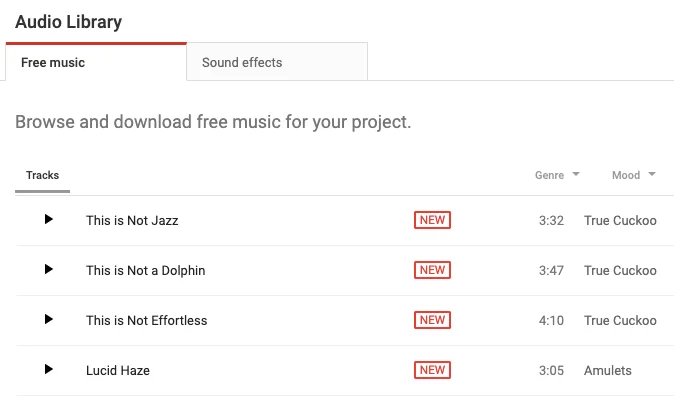Select the Free music tab
The height and width of the screenshot is (406, 674).
[53, 62]
